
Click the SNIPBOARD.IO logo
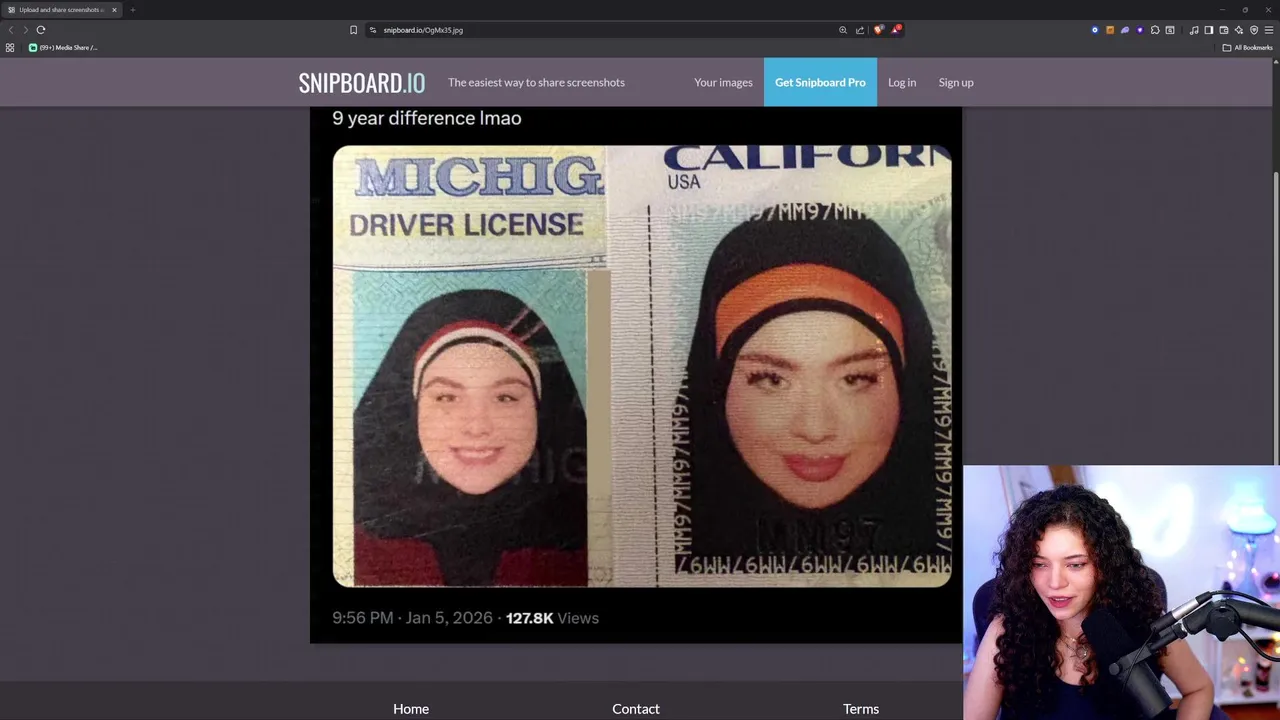pyautogui.click(x=362, y=82)
